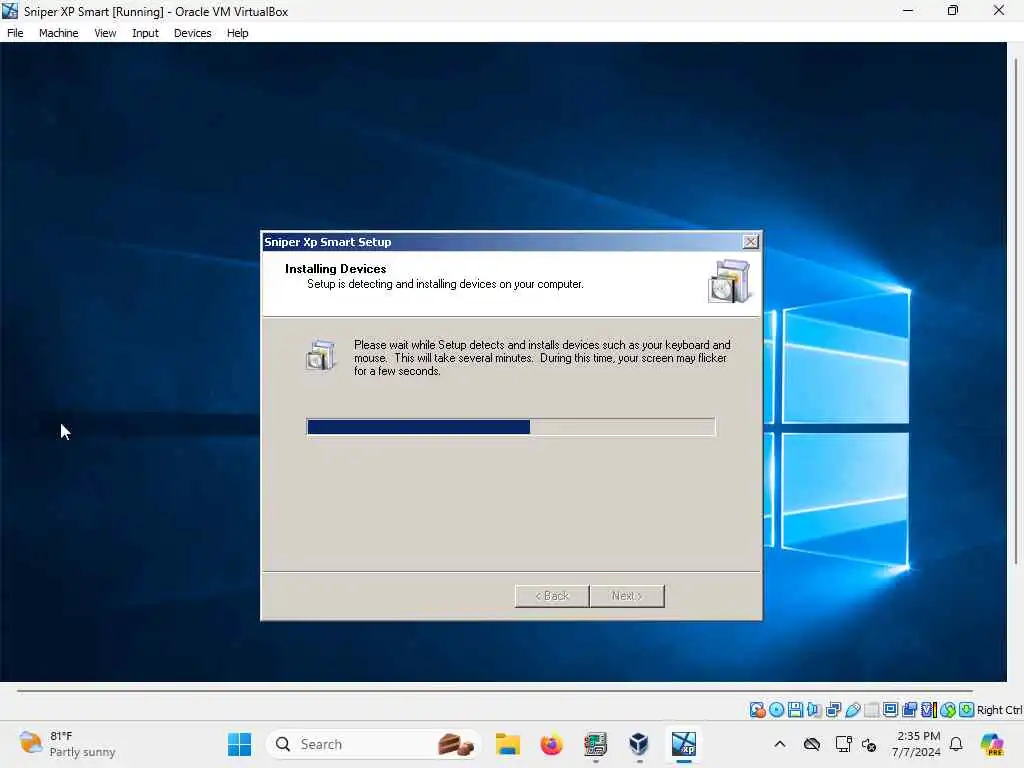The image size is (1024, 768).
Task: Click the taskbar Search box
Action: pos(374,744)
